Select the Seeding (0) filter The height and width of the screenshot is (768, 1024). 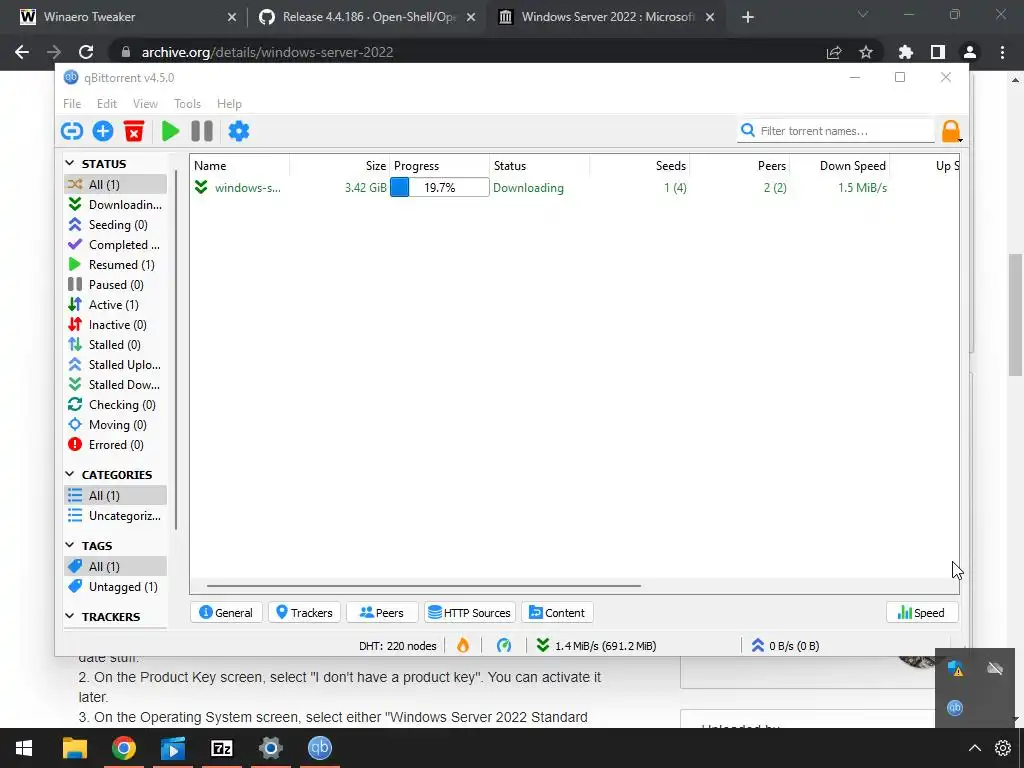[x=116, y=225]
